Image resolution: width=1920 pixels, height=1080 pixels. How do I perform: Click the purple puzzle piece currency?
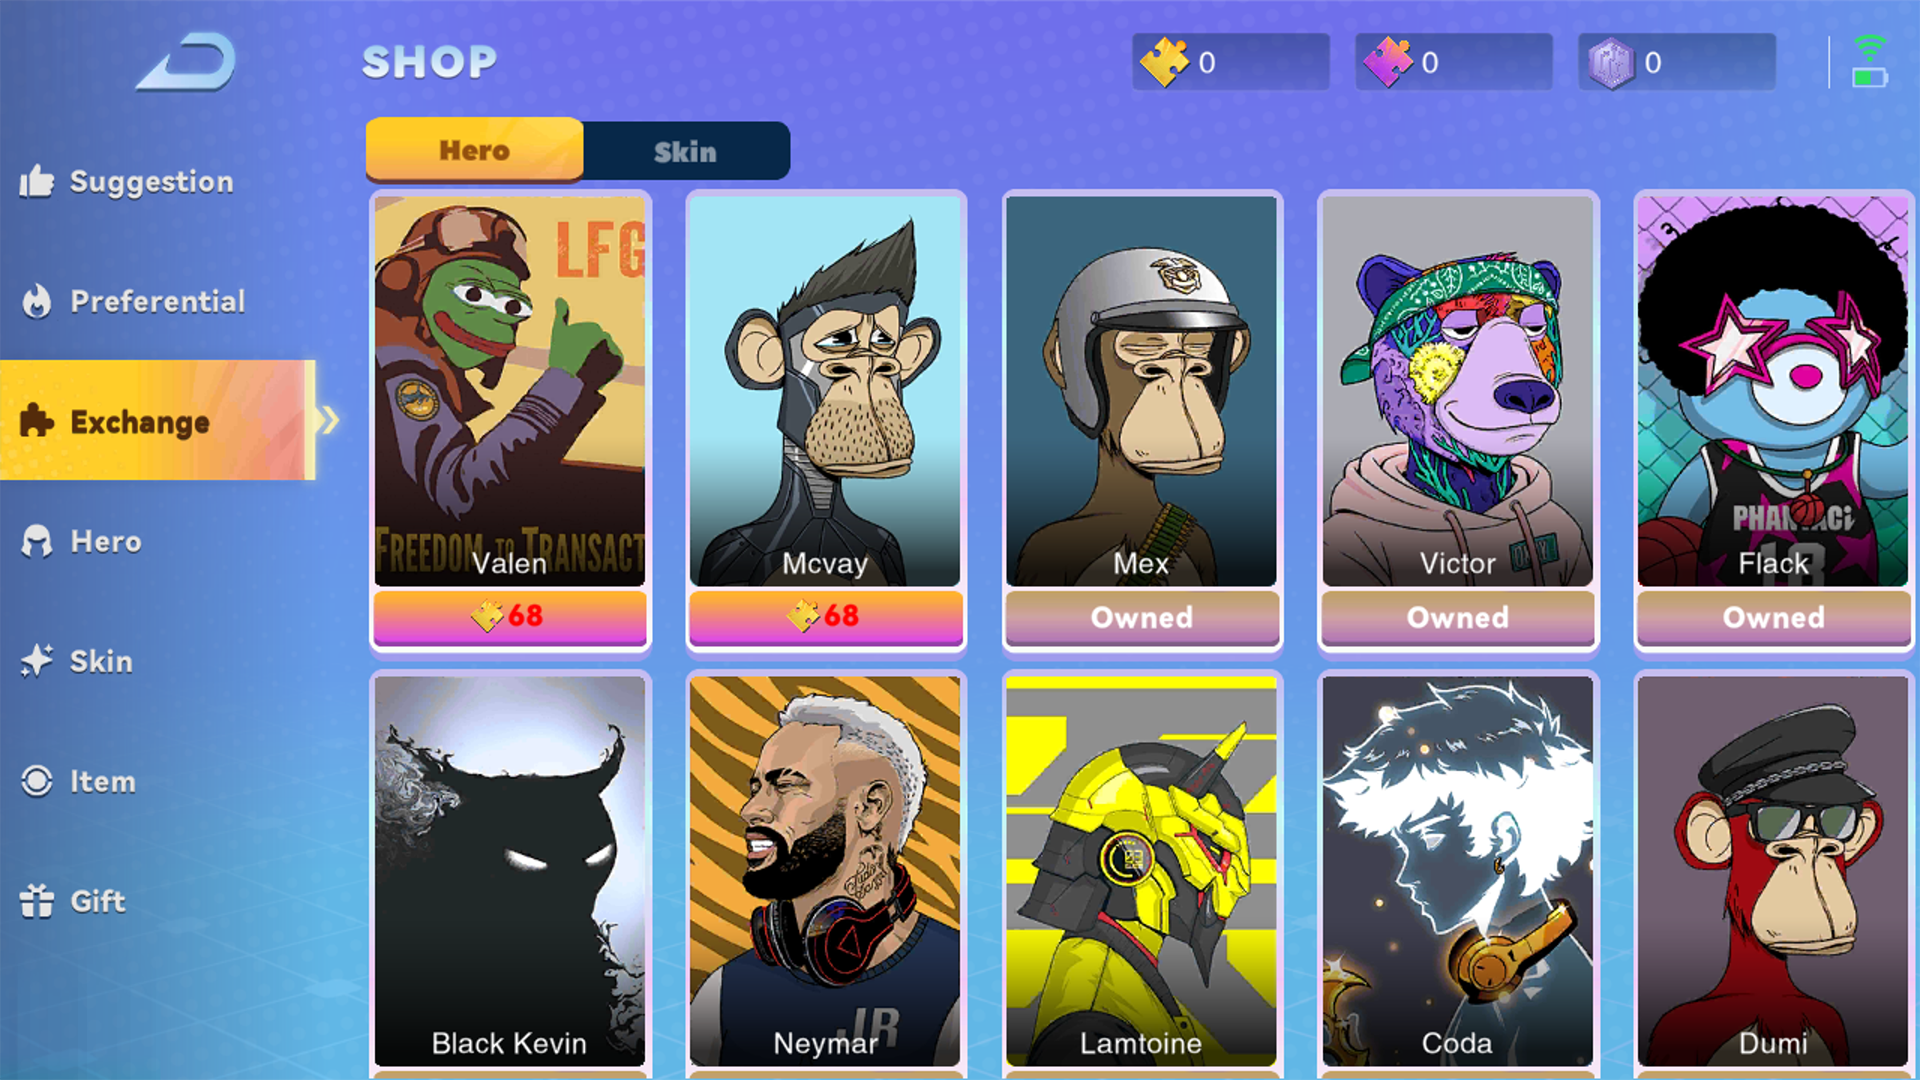(x=1454, y=62)
